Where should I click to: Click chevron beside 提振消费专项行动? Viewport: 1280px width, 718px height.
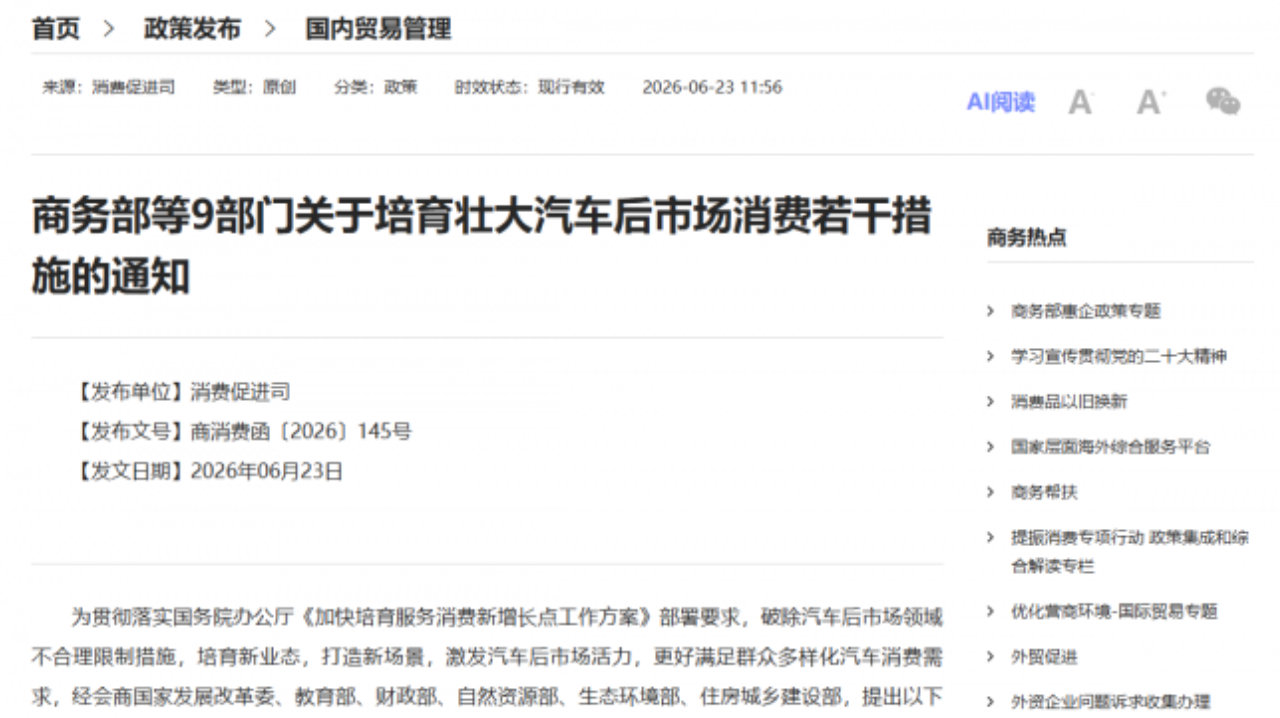click(991, 537)
